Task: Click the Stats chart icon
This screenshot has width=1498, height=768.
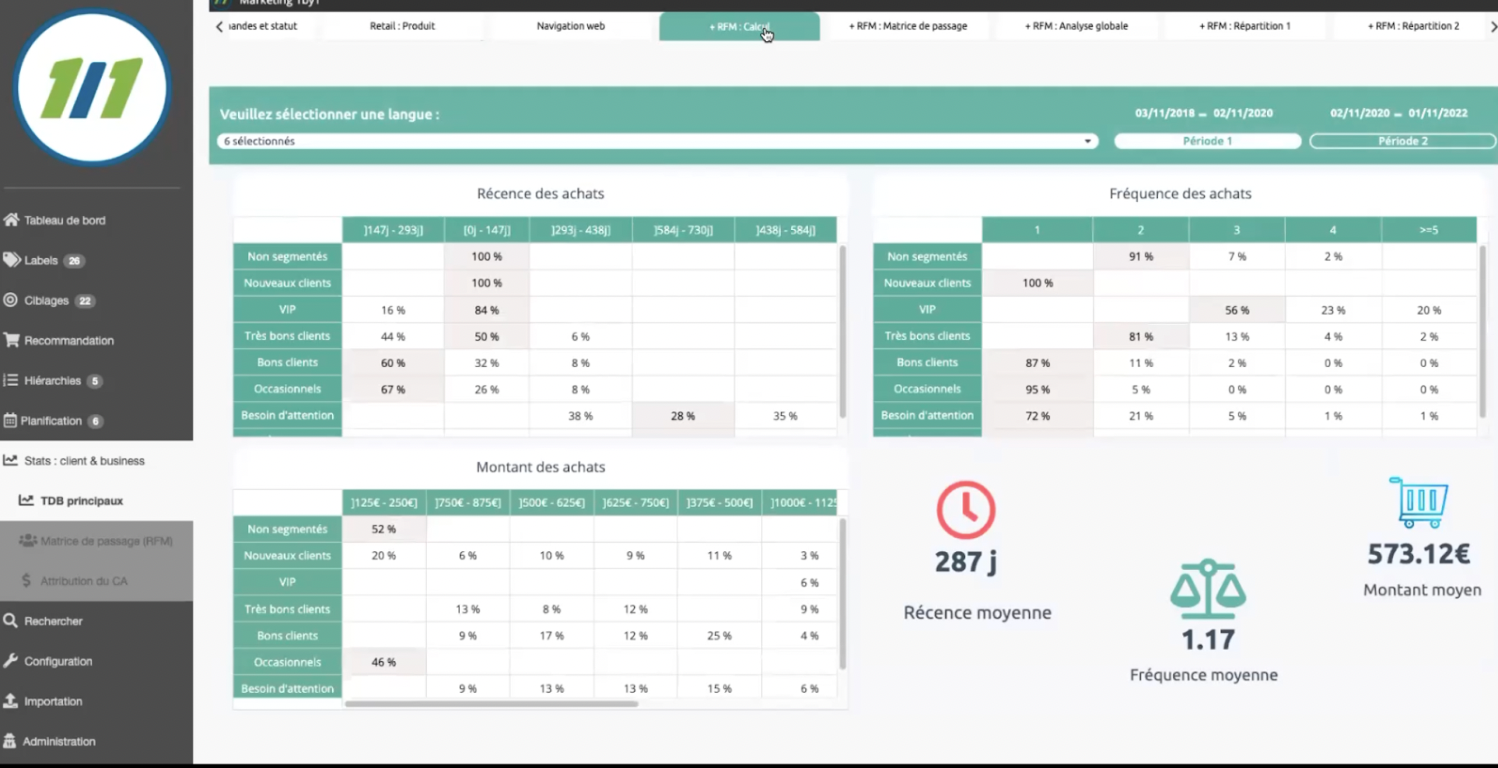Action: (x=11, y=461)
